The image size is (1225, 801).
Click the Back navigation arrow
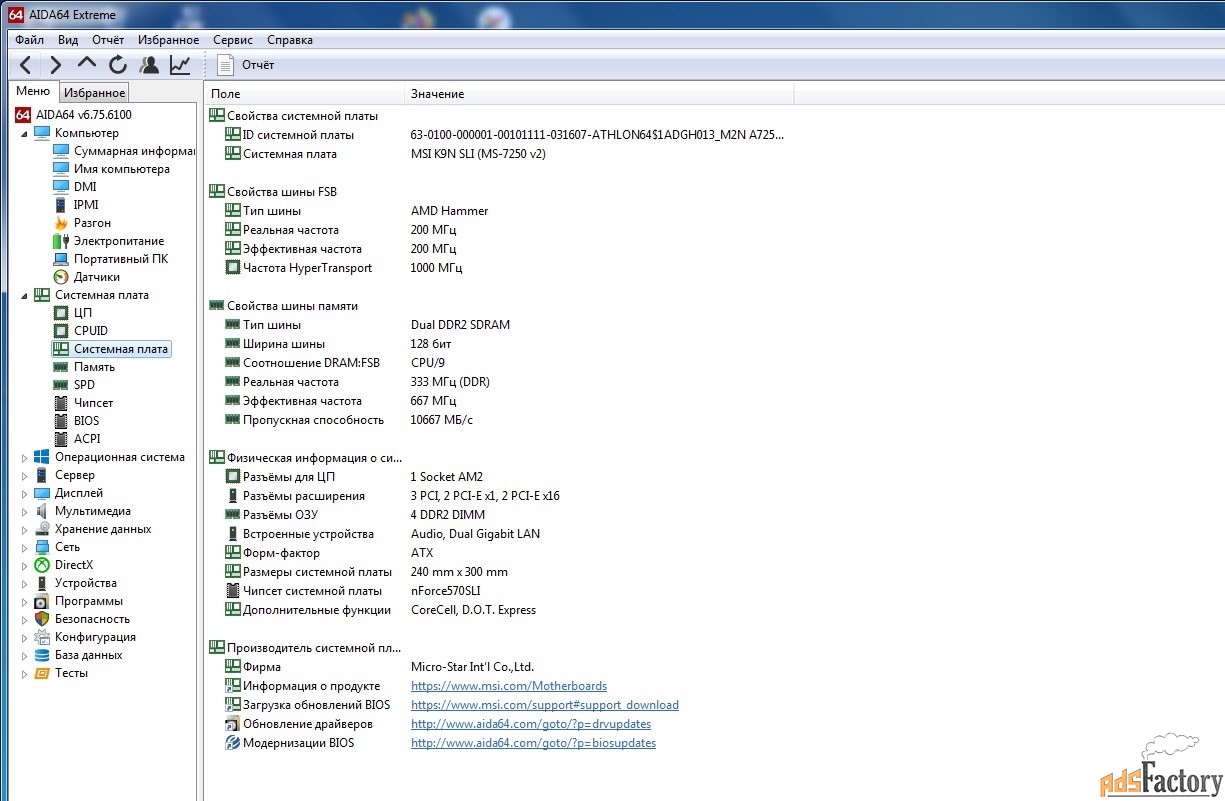(x=25, y=65)
